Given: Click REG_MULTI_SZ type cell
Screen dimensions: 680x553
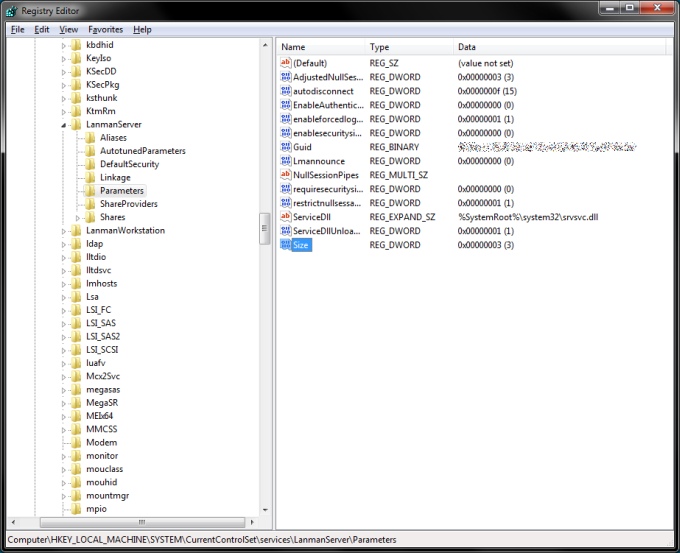Looking at the screenshot, I should click(399, 175).
